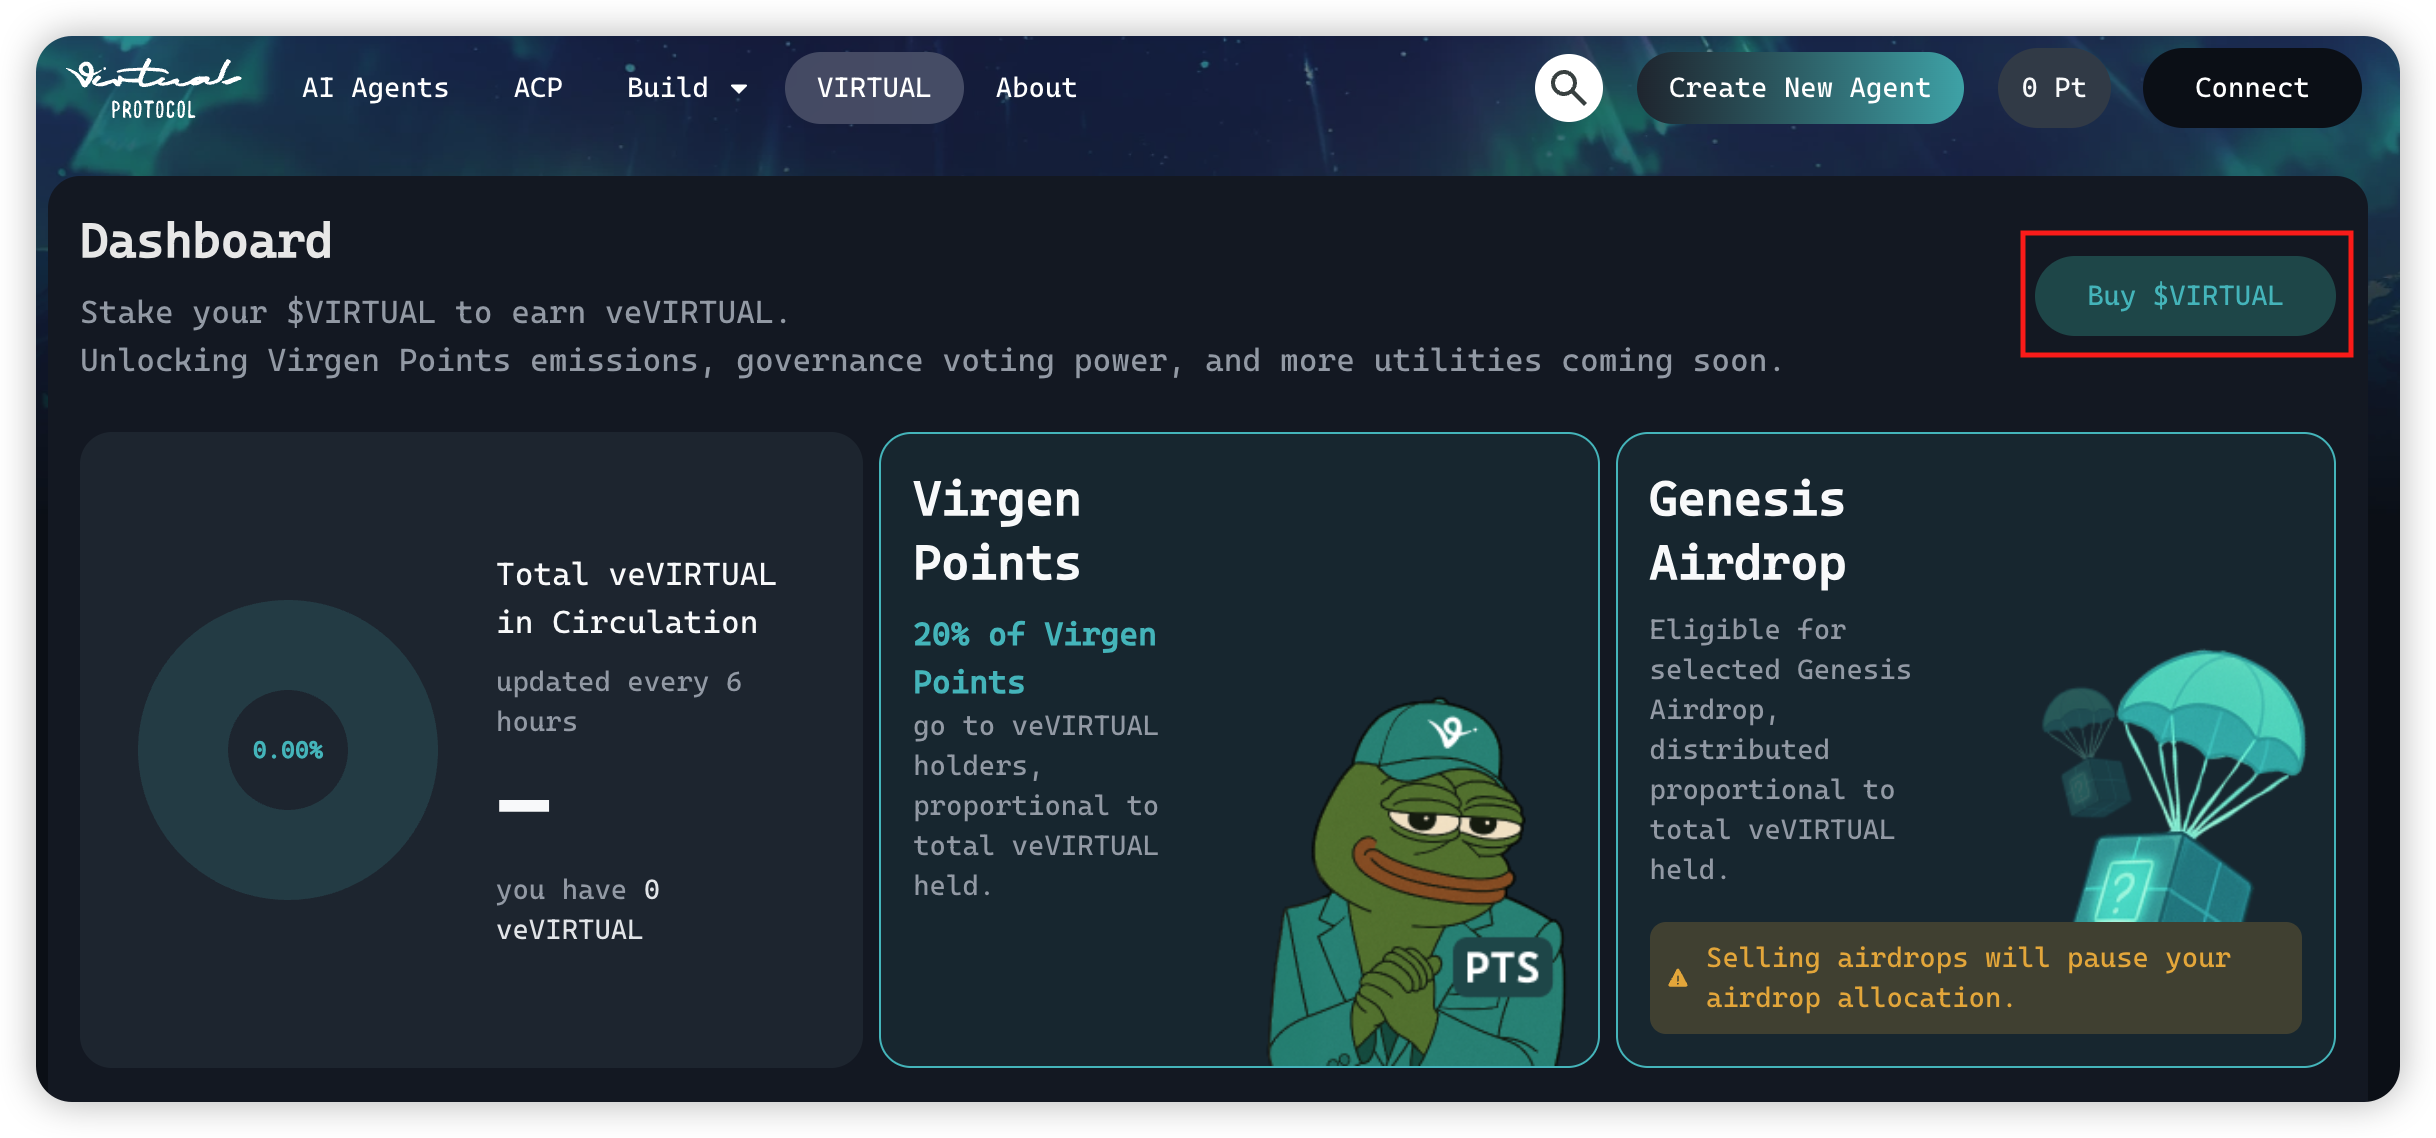
Task: Click the Virtuals Protocol logo
Action: point(153,89)
